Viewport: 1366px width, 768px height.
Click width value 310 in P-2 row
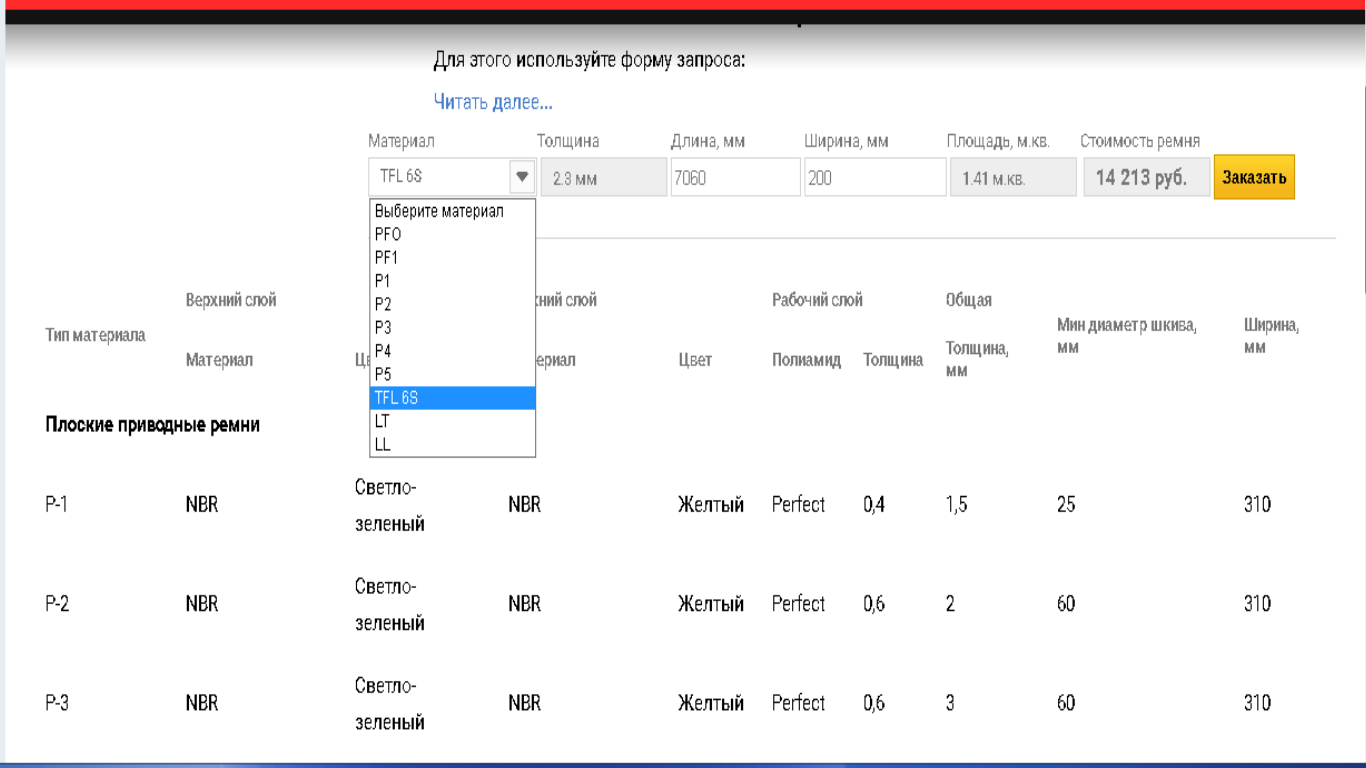[x=1257, y=604]
